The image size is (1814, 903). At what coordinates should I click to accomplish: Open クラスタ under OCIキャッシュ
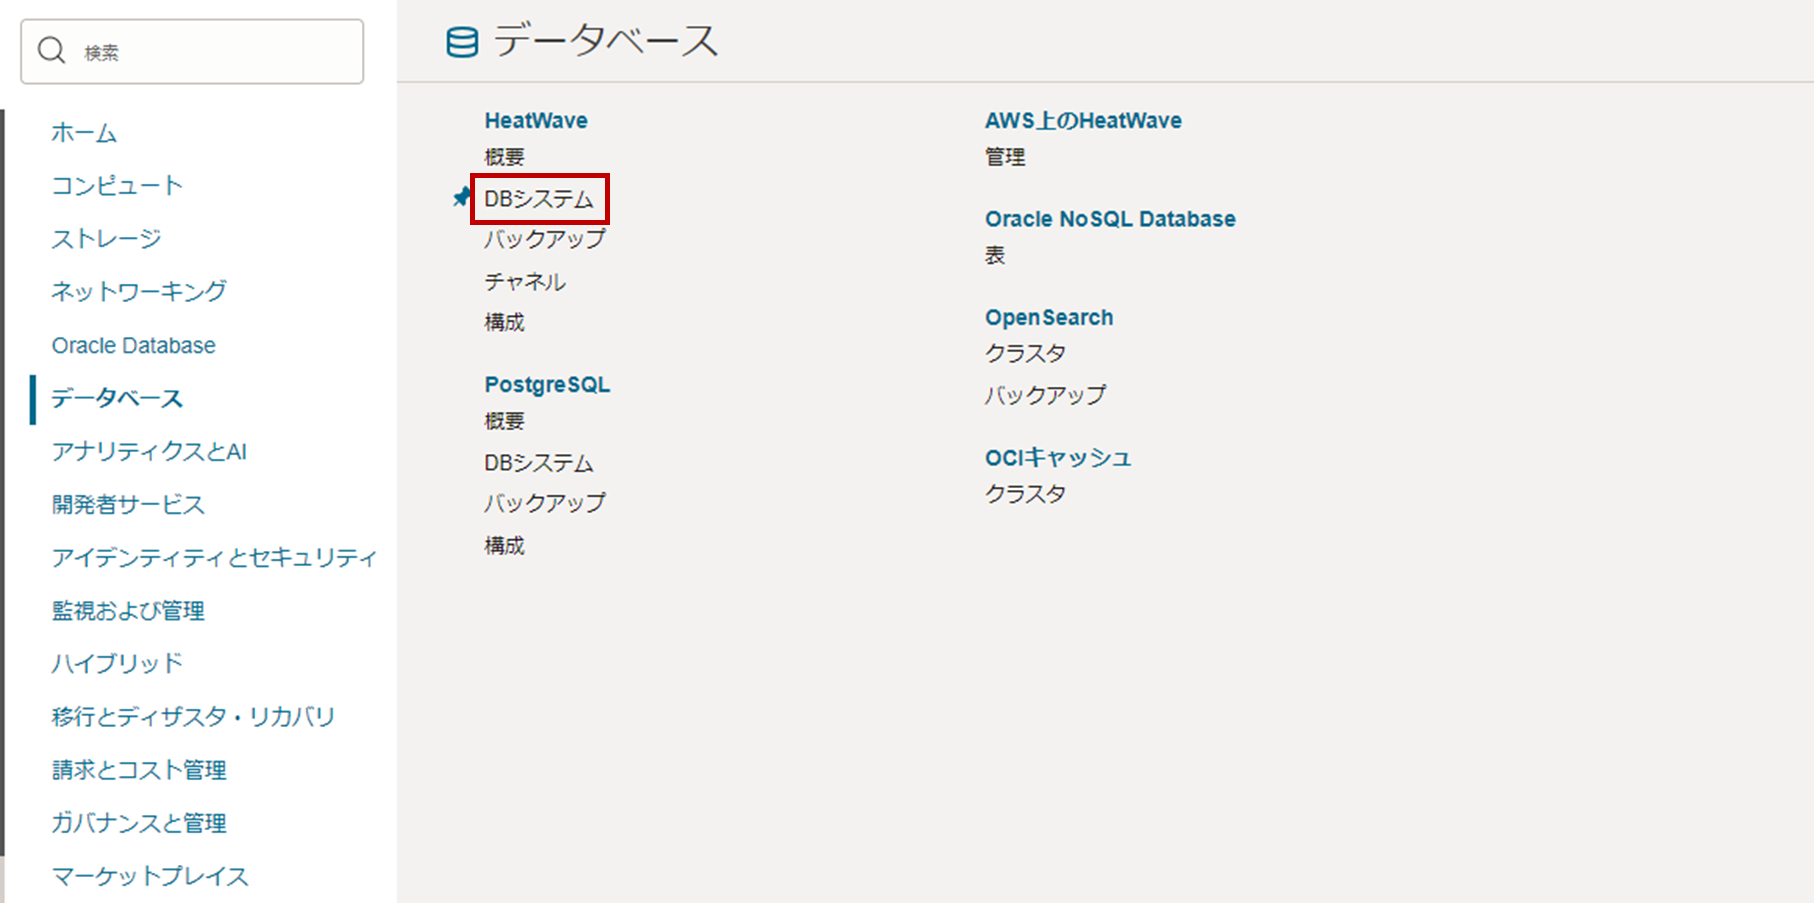point(1025,494)
